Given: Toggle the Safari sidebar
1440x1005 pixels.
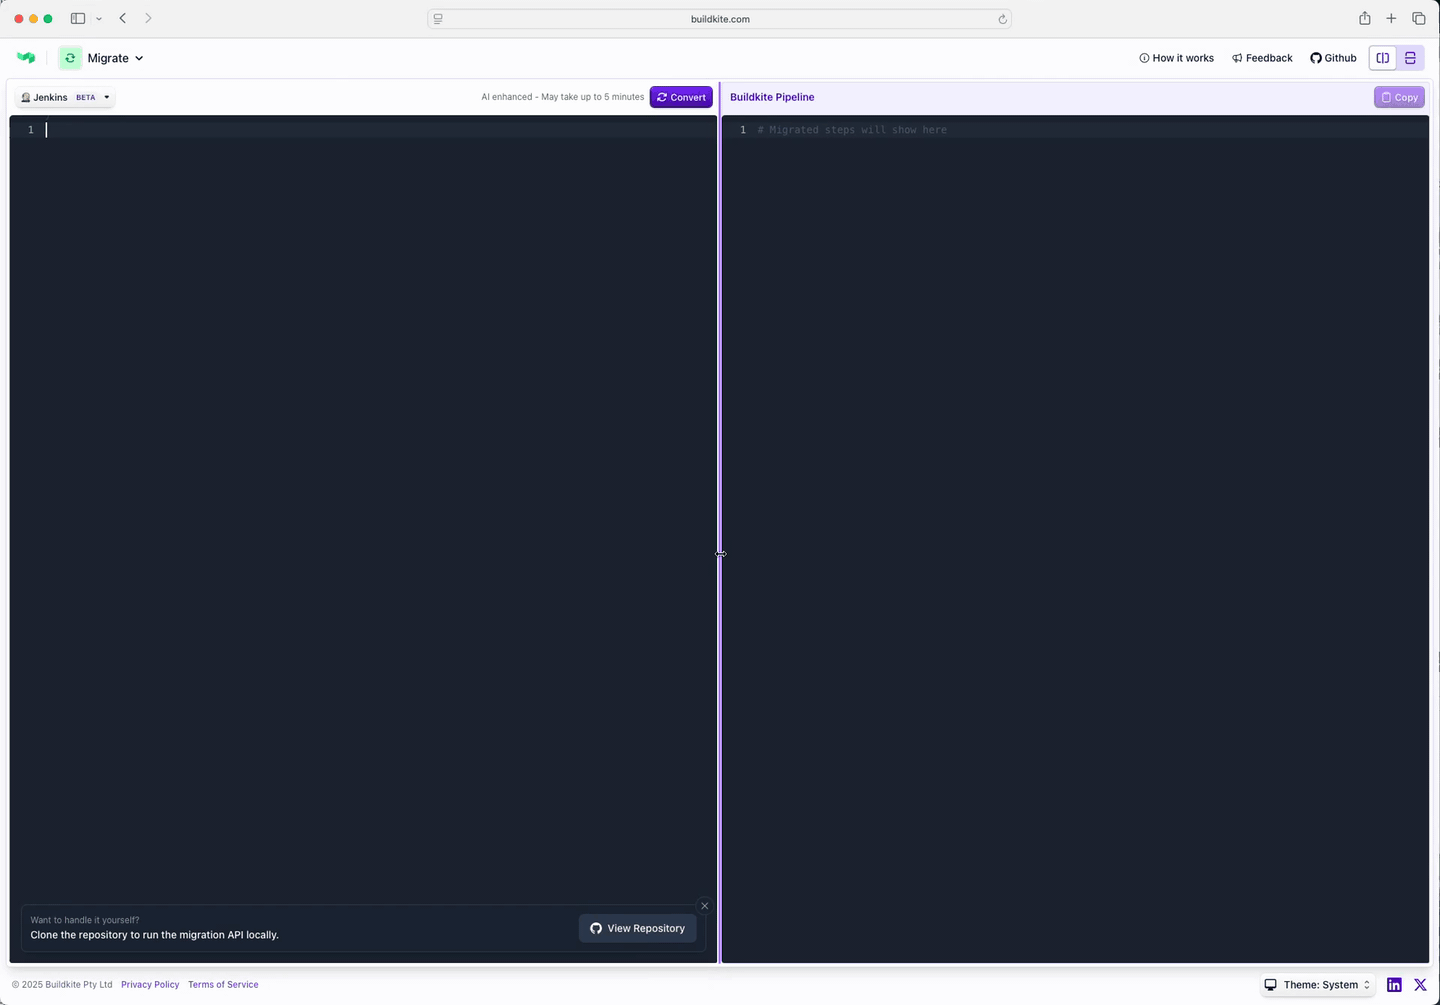Looking at the screenshot, I should (78, 19).
